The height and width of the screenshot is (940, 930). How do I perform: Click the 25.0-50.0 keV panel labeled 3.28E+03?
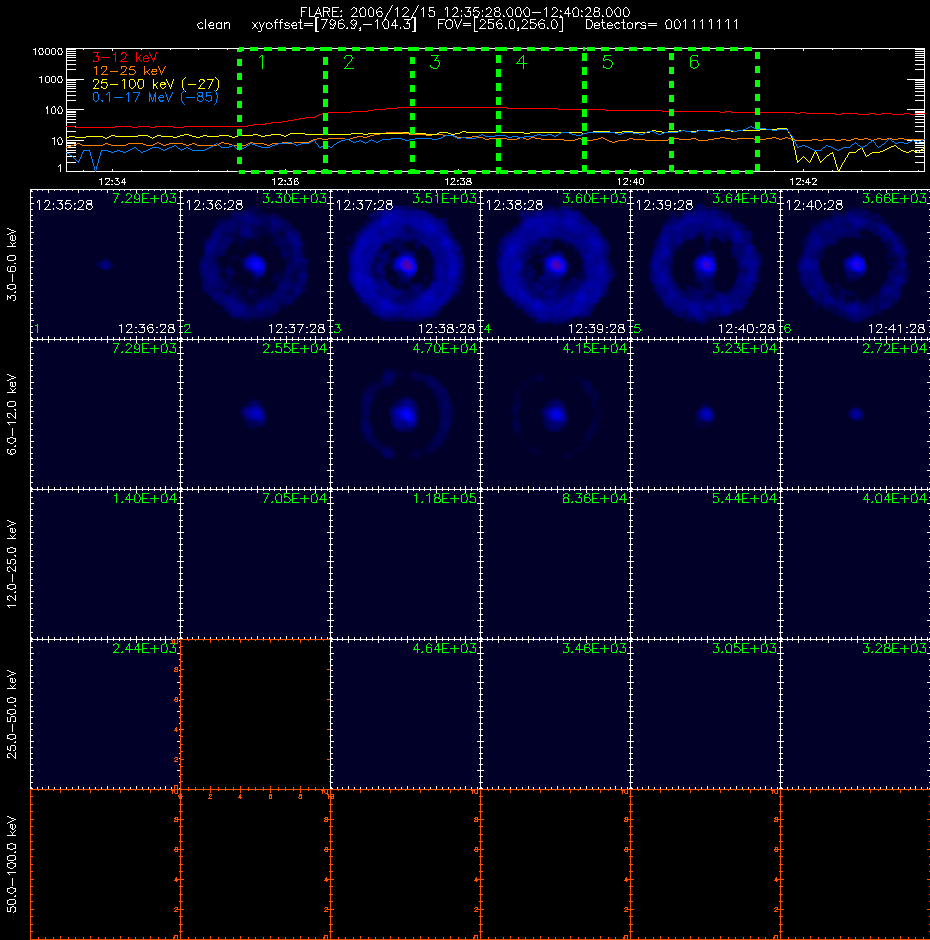pyautogui.click(x=855, y=714)
